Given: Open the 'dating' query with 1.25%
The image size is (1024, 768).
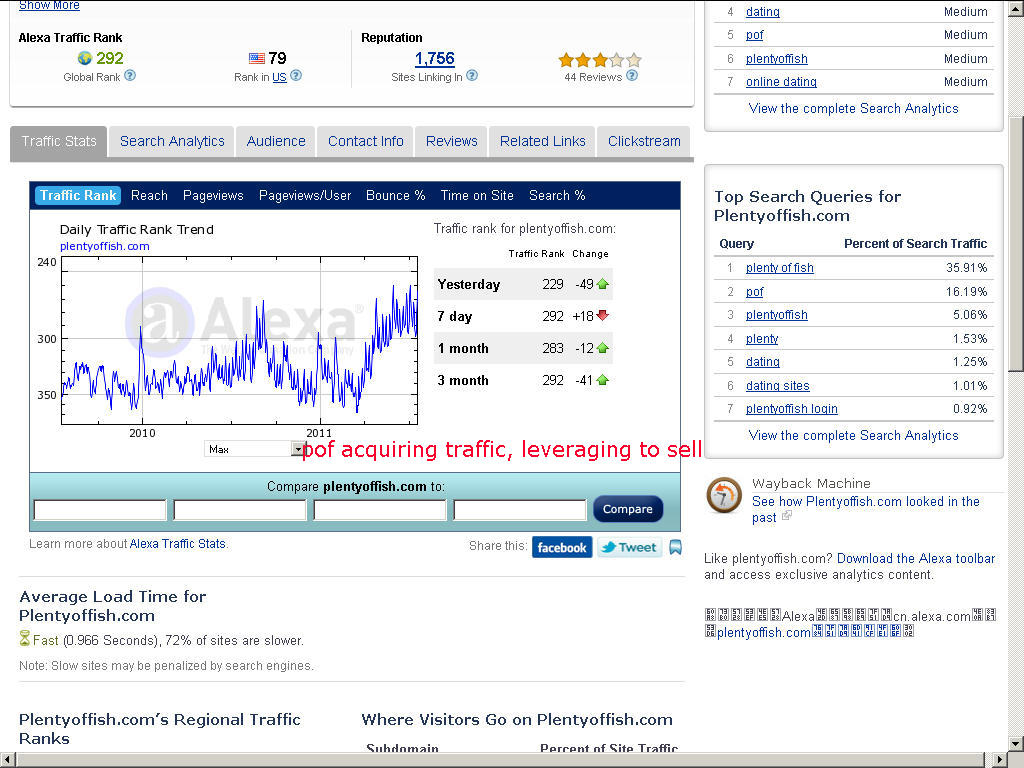Looking at the screenshot, I should pyautogui.click(x=763, y=362).
